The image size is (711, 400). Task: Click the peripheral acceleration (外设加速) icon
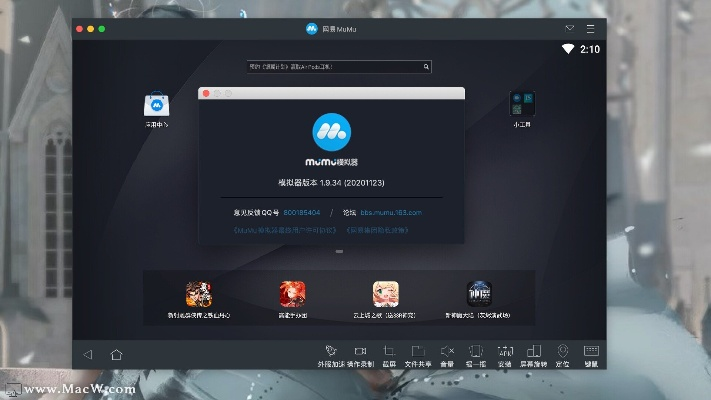point(331,351)
